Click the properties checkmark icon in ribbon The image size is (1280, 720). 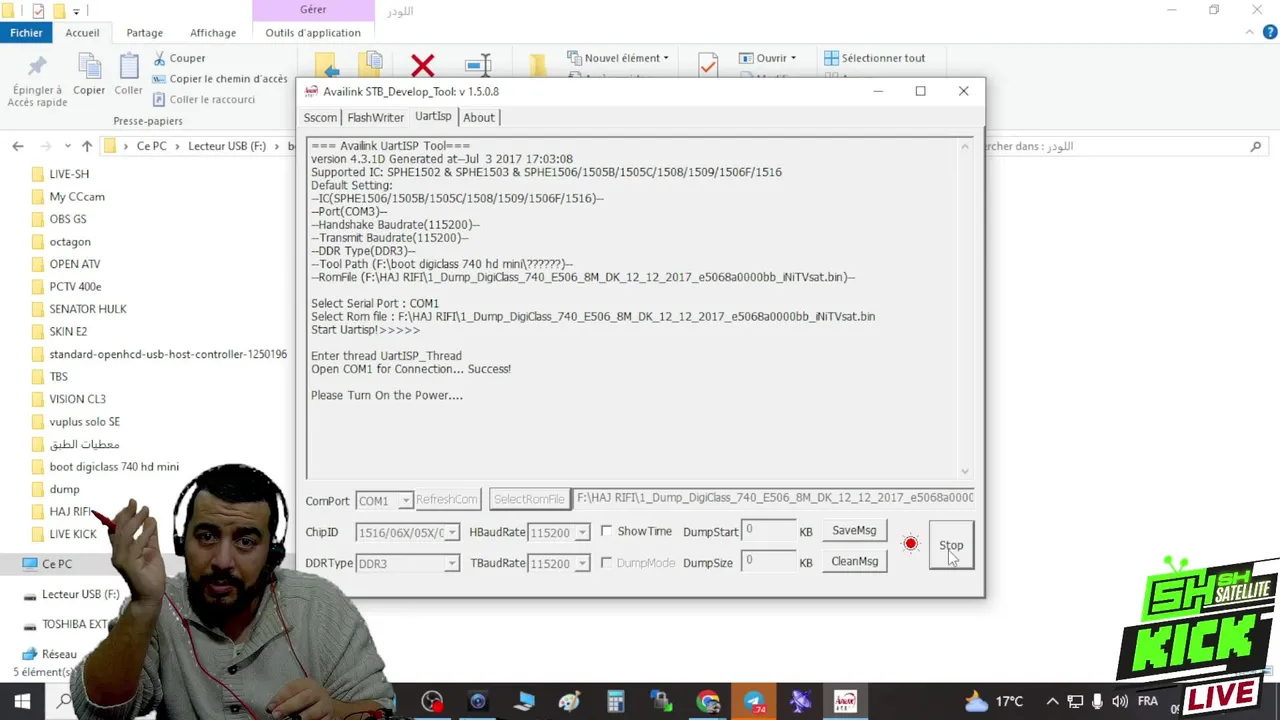tap(708, 65)
